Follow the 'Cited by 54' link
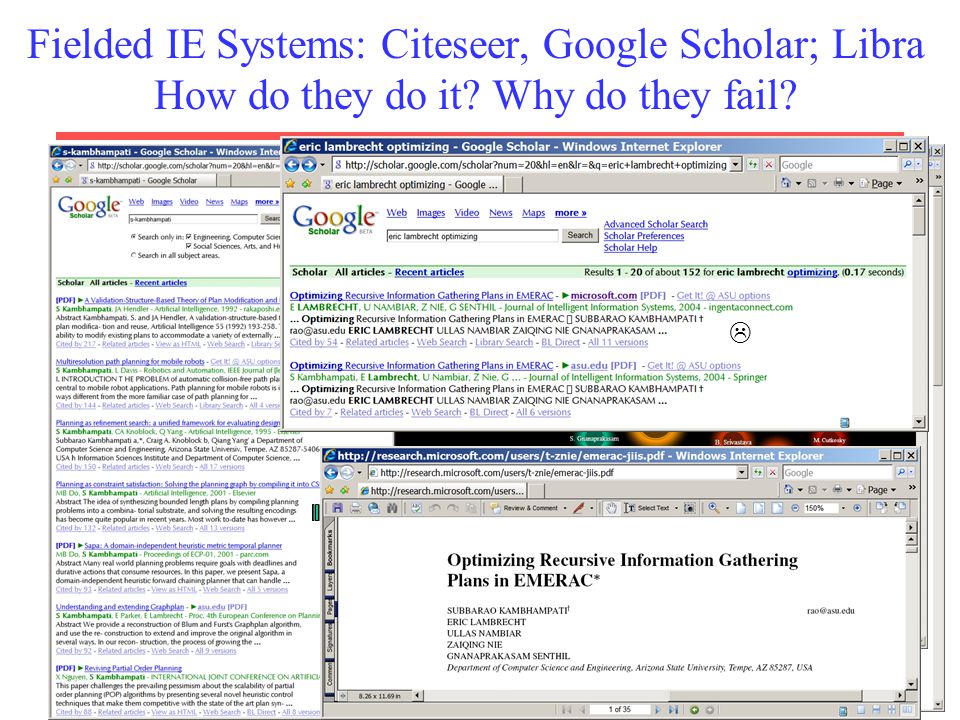This screenshot has width=960, height=720. pos(313,342)
